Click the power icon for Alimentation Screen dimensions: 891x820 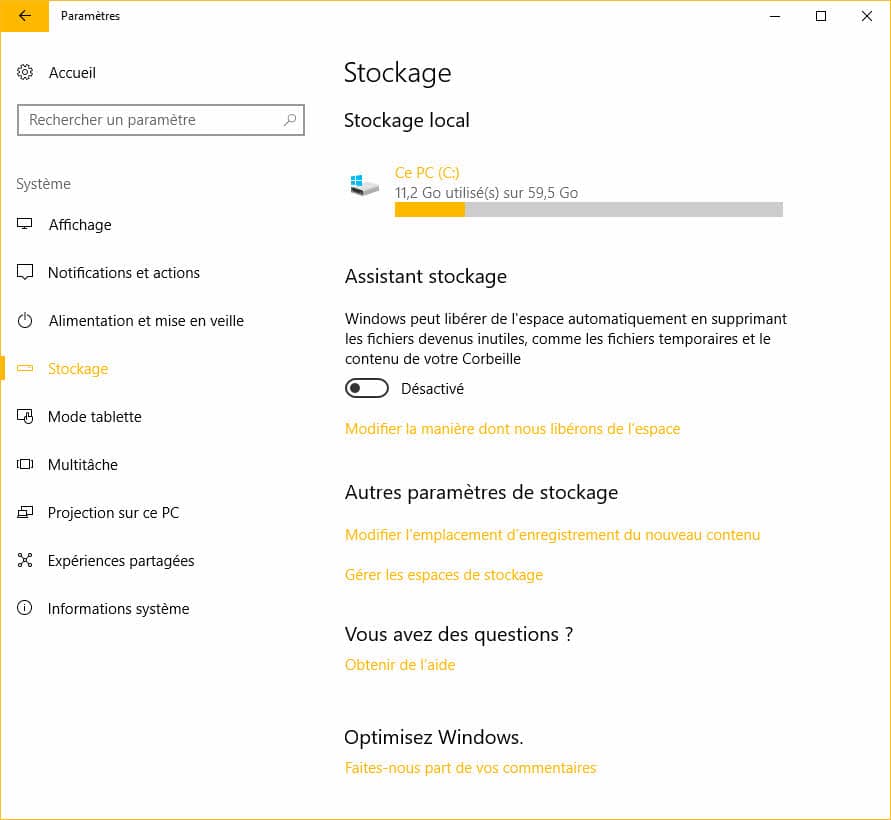tap(25, 321)
